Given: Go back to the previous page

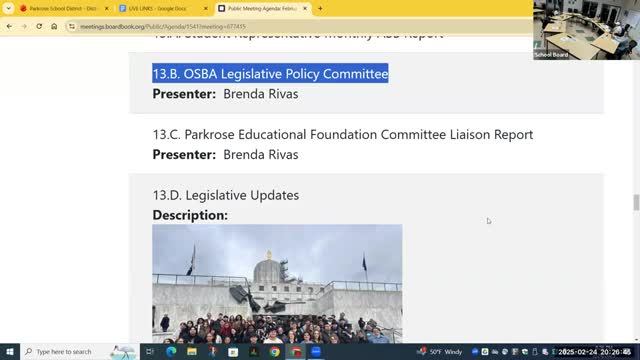Looking at the screenshot, I should click(9, 26).
